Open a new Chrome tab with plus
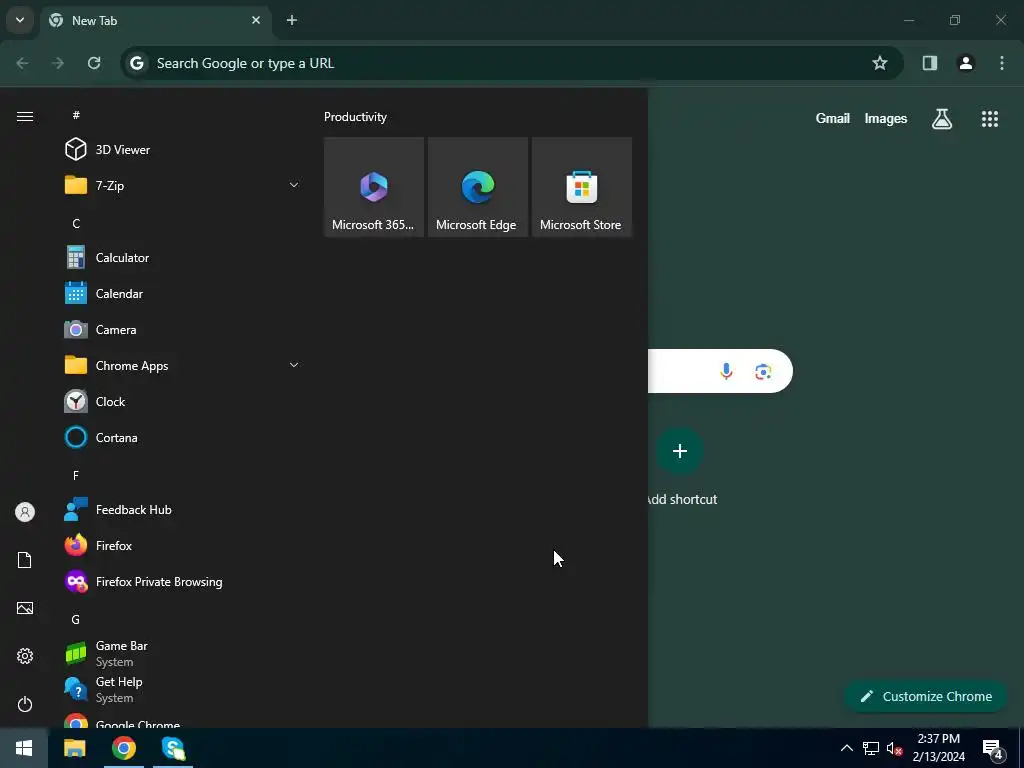The height and width of the screenshot is (768, 1024). point(292,20)
